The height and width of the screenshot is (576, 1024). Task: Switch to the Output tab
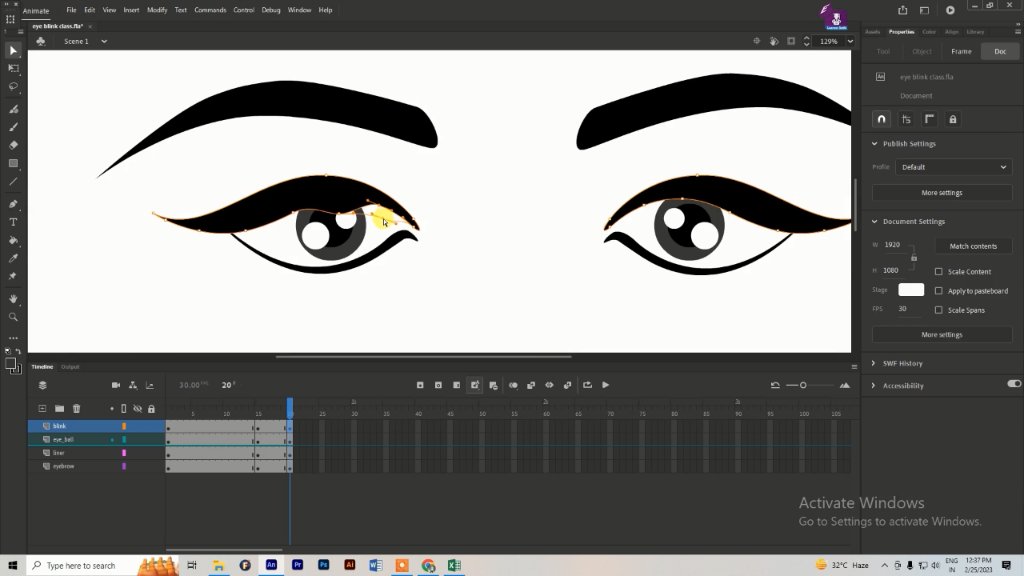coord(70,367)
